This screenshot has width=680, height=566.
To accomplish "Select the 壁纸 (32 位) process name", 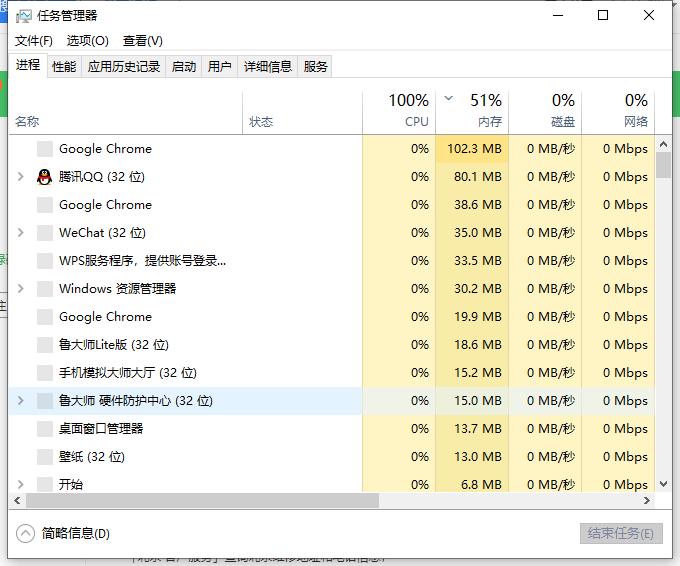I will coord(92,456).
